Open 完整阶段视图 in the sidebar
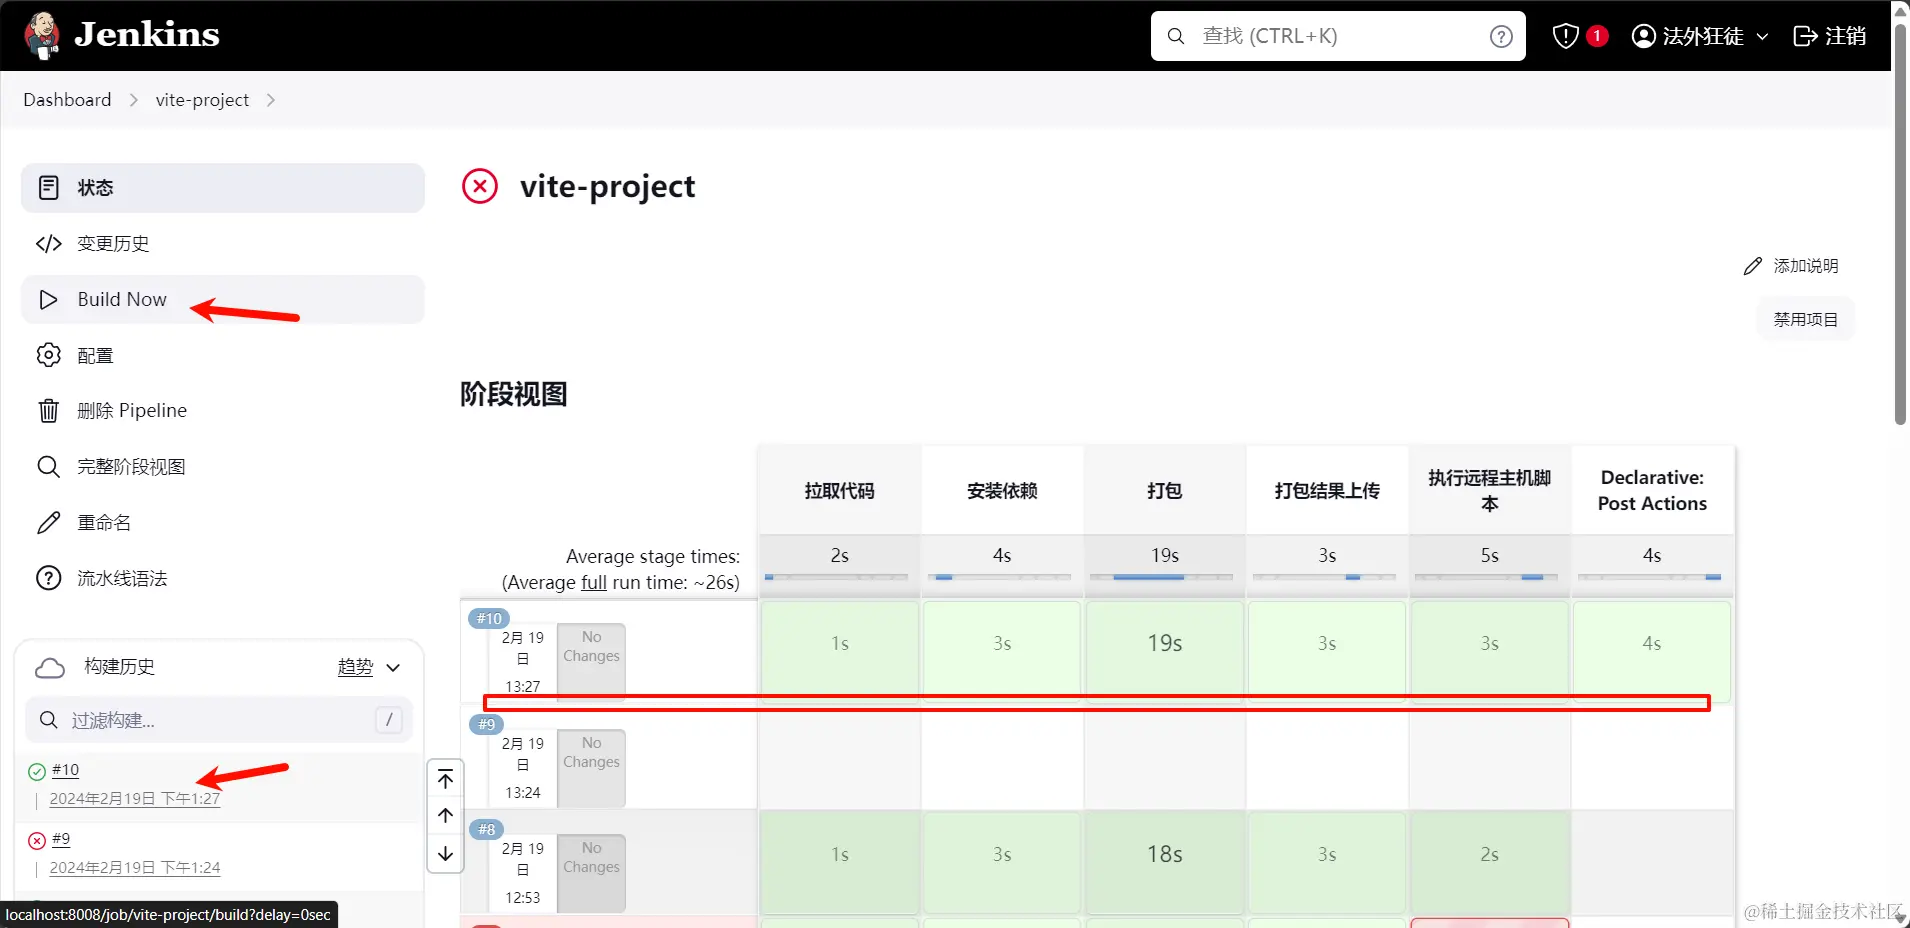 [x=223, y=466]
